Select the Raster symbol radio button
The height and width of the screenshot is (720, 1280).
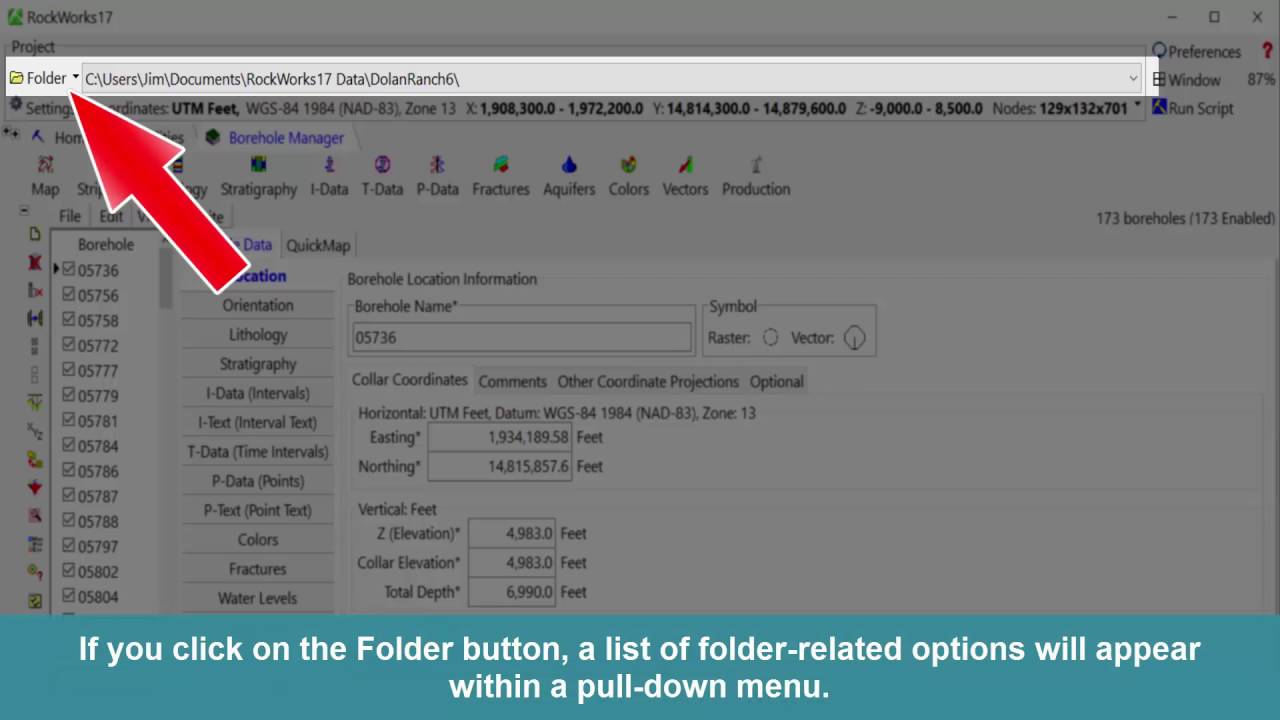coord(770,338)
